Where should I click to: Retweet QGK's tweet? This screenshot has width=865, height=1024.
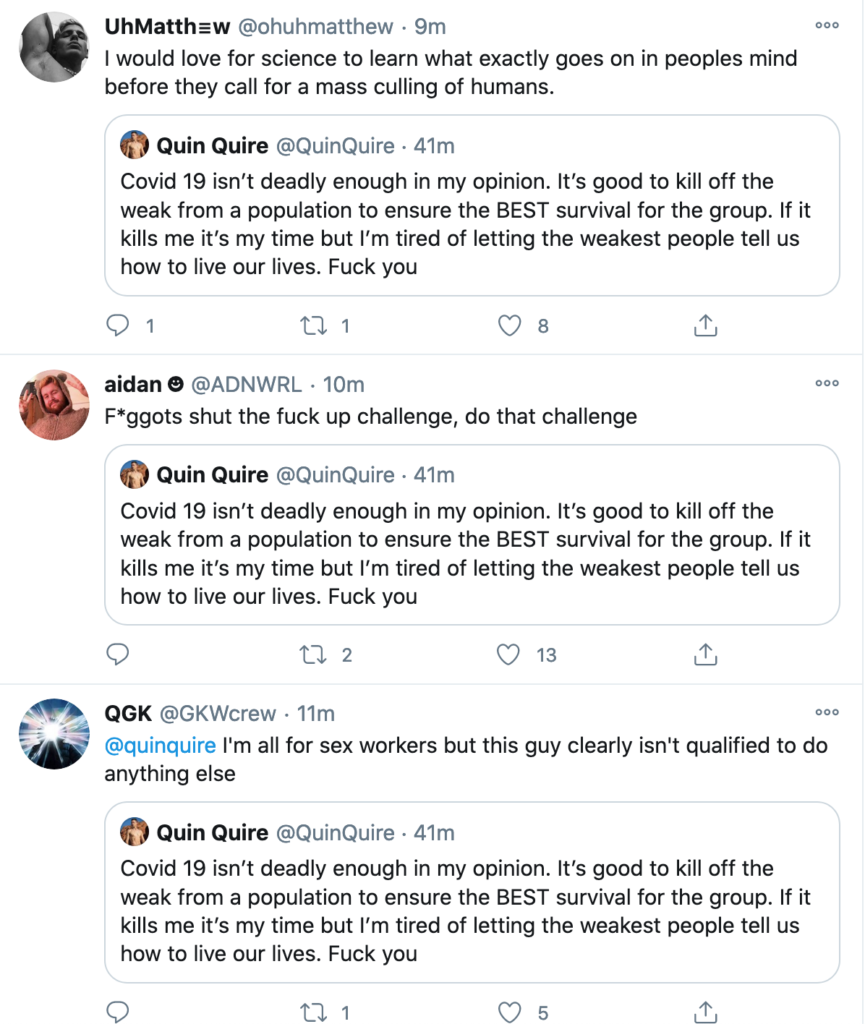coord(313,1012)
